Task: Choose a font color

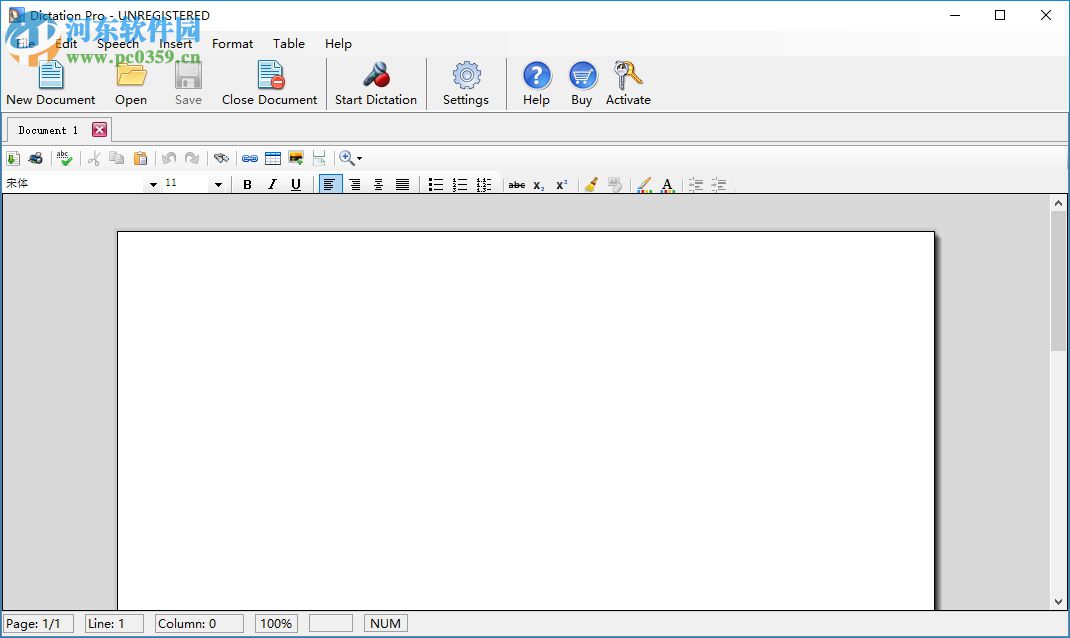Action: pos(667,184)
